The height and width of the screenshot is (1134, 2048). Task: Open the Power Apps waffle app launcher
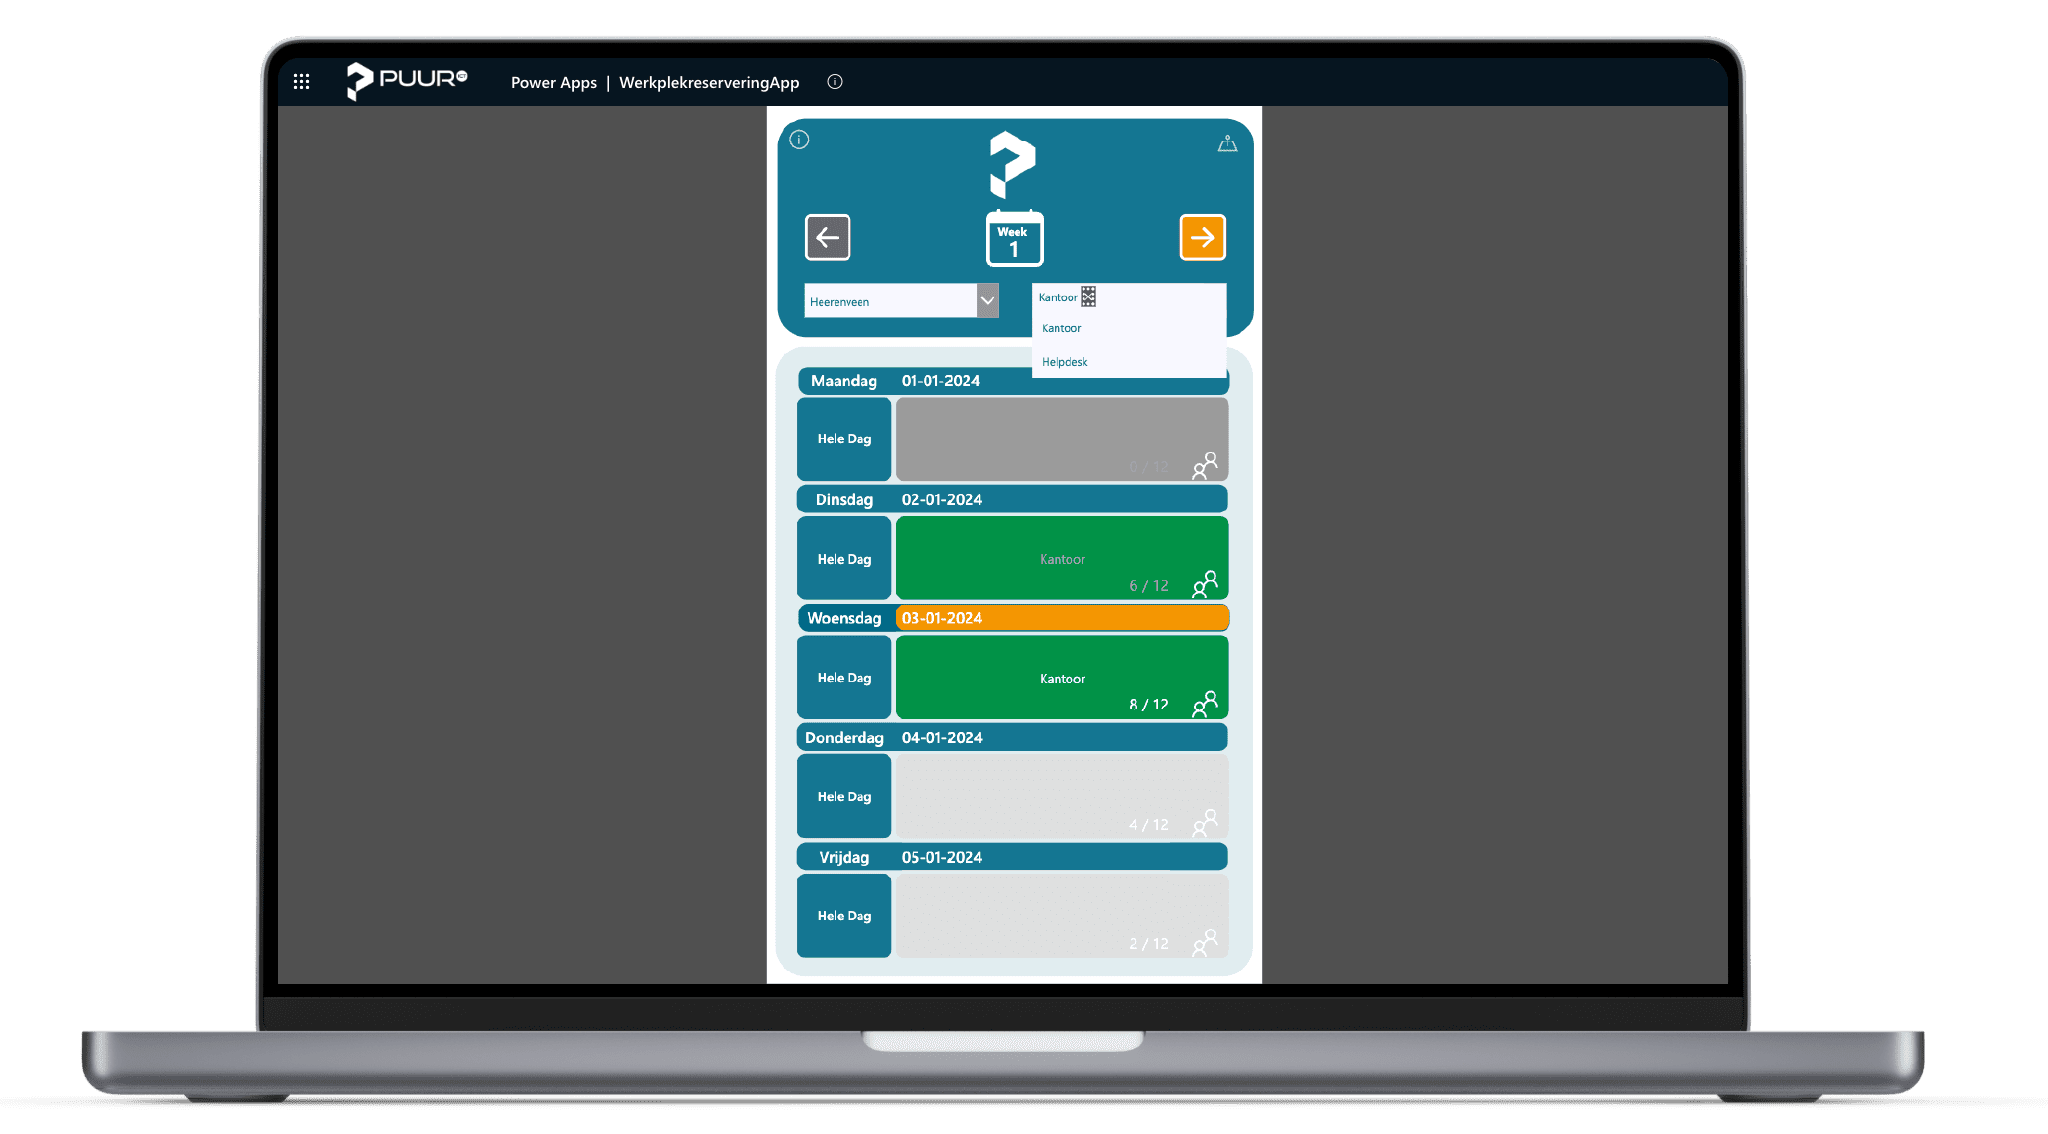[x=301, y=82]
